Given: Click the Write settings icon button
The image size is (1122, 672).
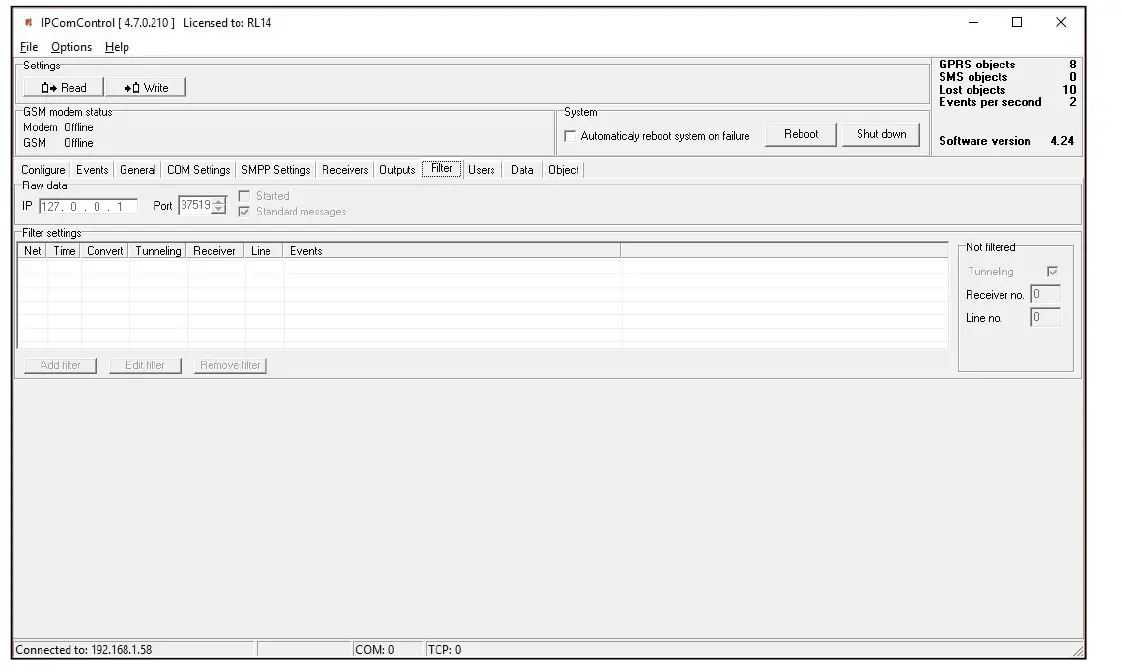Looking at the screenshot, I should point(145,87).
